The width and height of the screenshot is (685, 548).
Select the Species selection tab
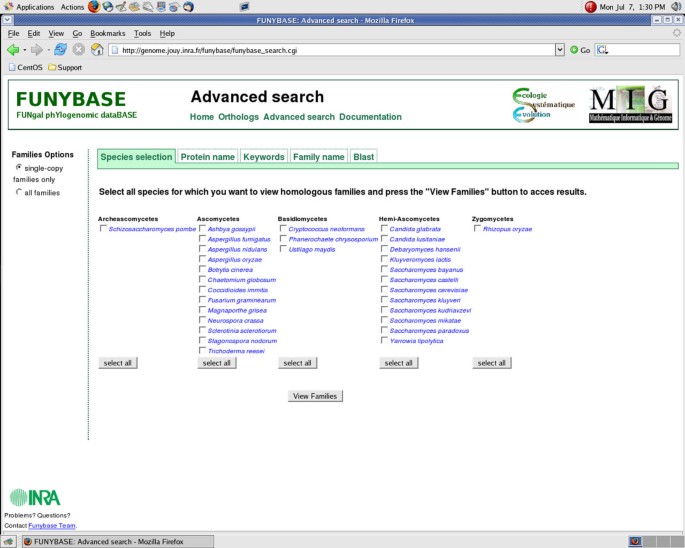(136, 156)
